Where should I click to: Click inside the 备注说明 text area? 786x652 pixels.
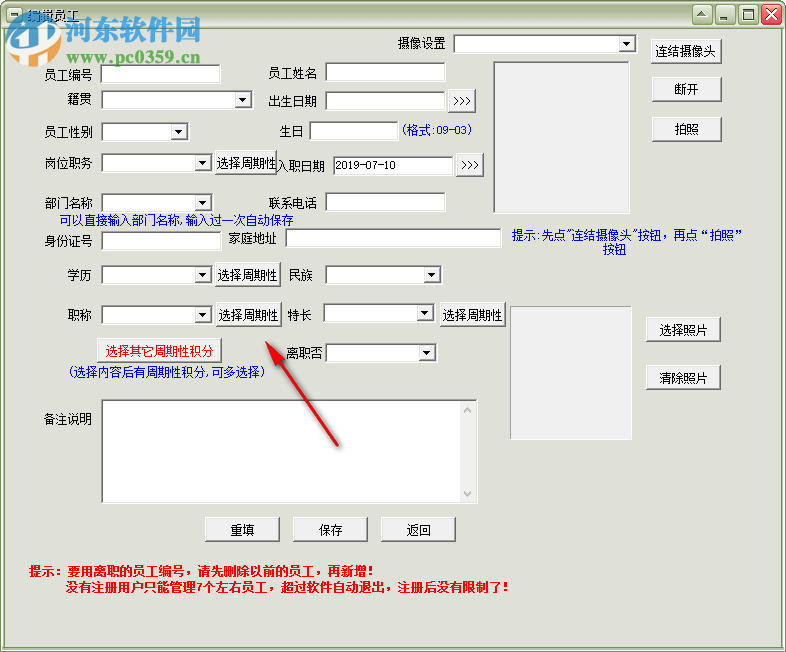281,451
